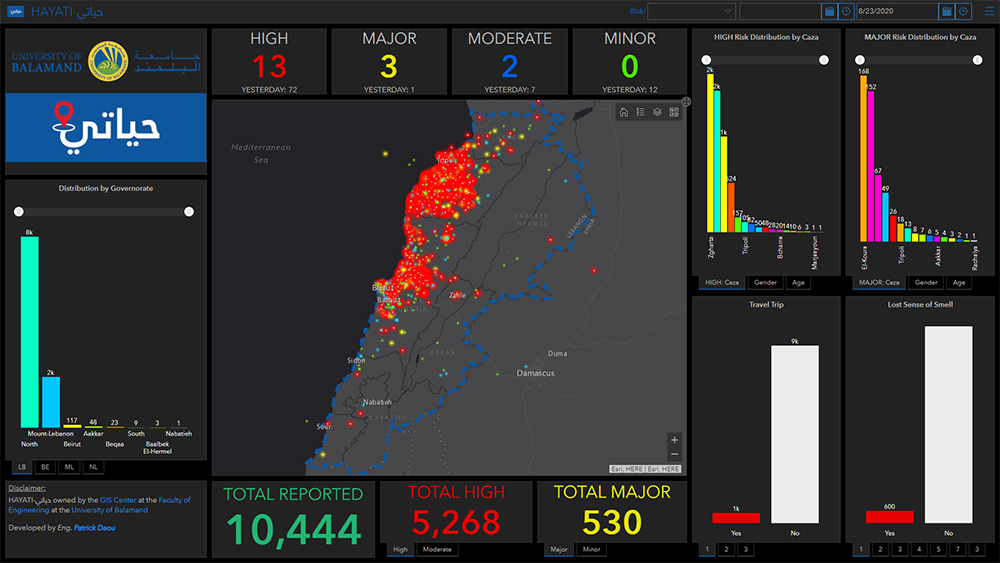Select Gender tab under HIGH Risk chart
This screenshot has height=563, width=1000.
[x=765, y=283]
